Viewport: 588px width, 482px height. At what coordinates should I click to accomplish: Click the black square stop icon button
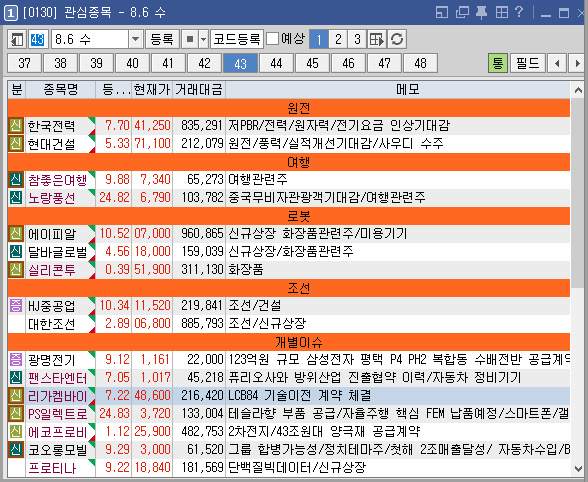[x=190, y=39]
